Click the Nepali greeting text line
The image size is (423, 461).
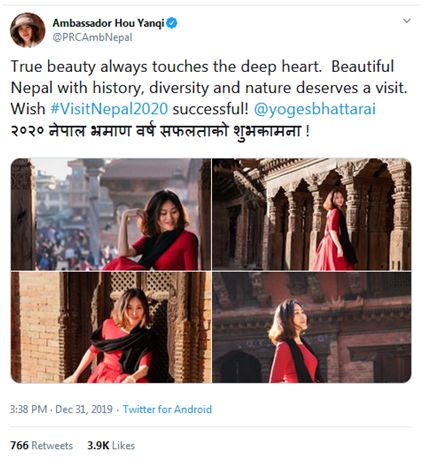pyautogui.click(x=160, y=130)
